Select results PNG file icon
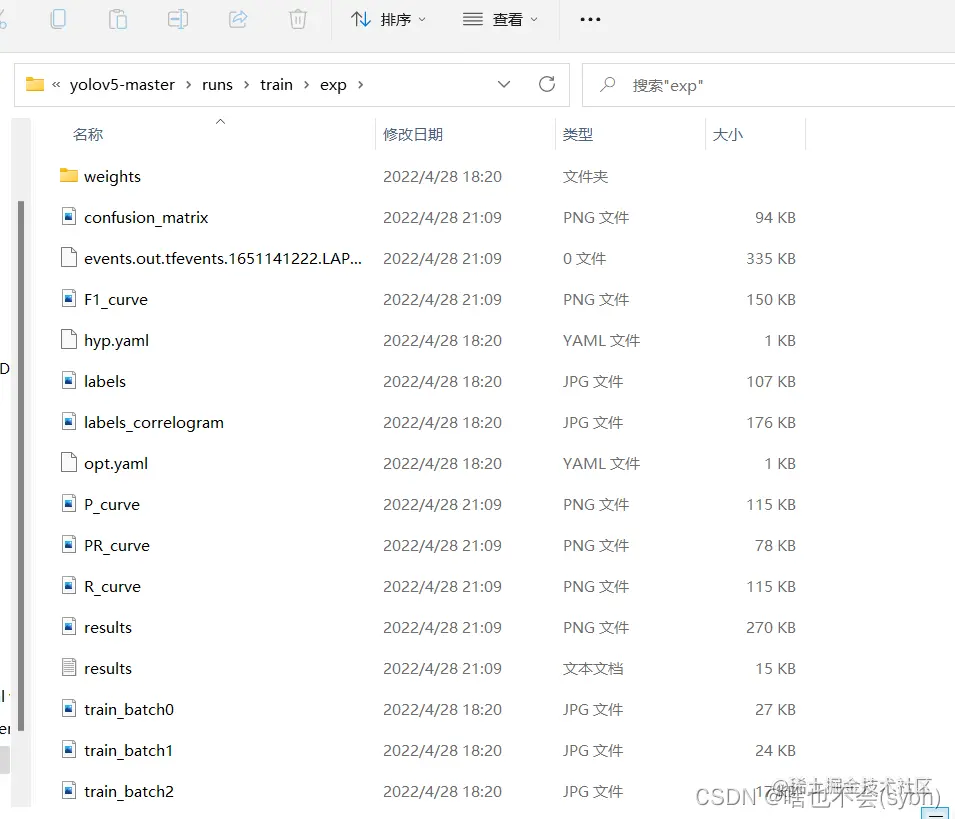 tap(69, 626)
